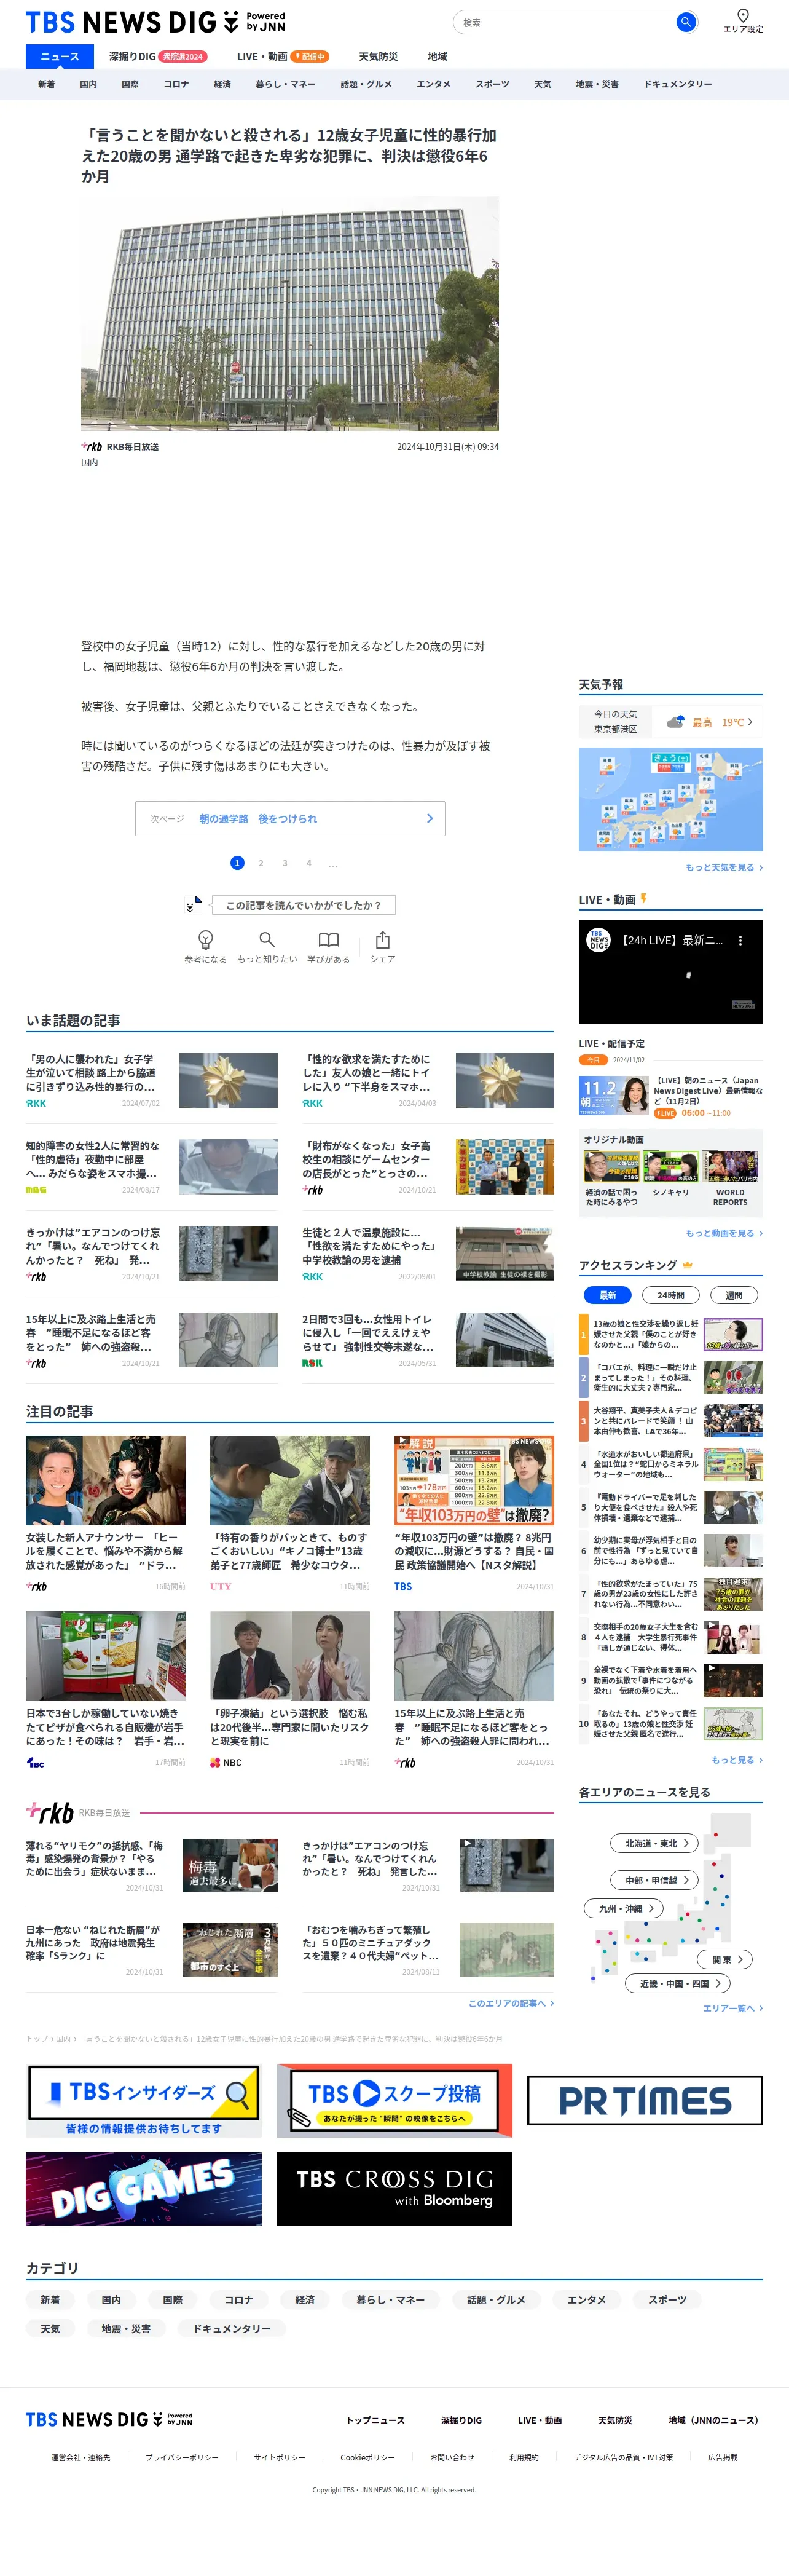Go to next page 朝の通学路 後をつけられ

coord(290,818)
